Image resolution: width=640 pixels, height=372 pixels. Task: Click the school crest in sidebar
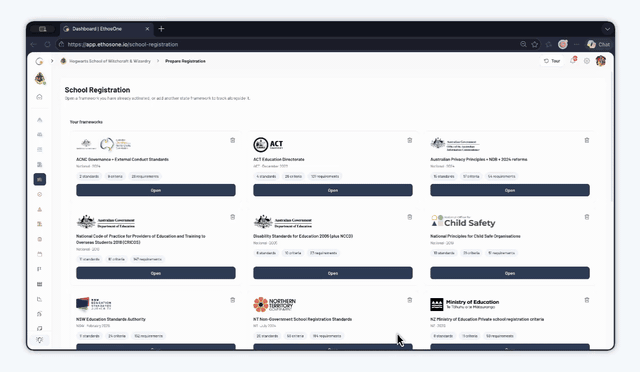(x=40, y=78)
